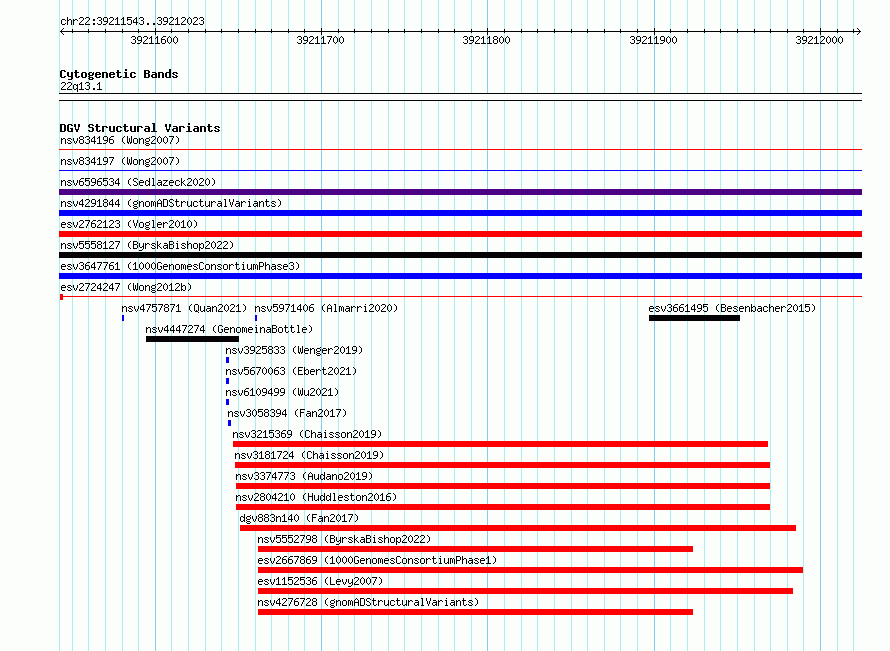Select the esv2667869 1000GenomesConsortiumPhase1 red bar
The width and height of the screenshot is (890, 651).
click(x=530, y=570)
